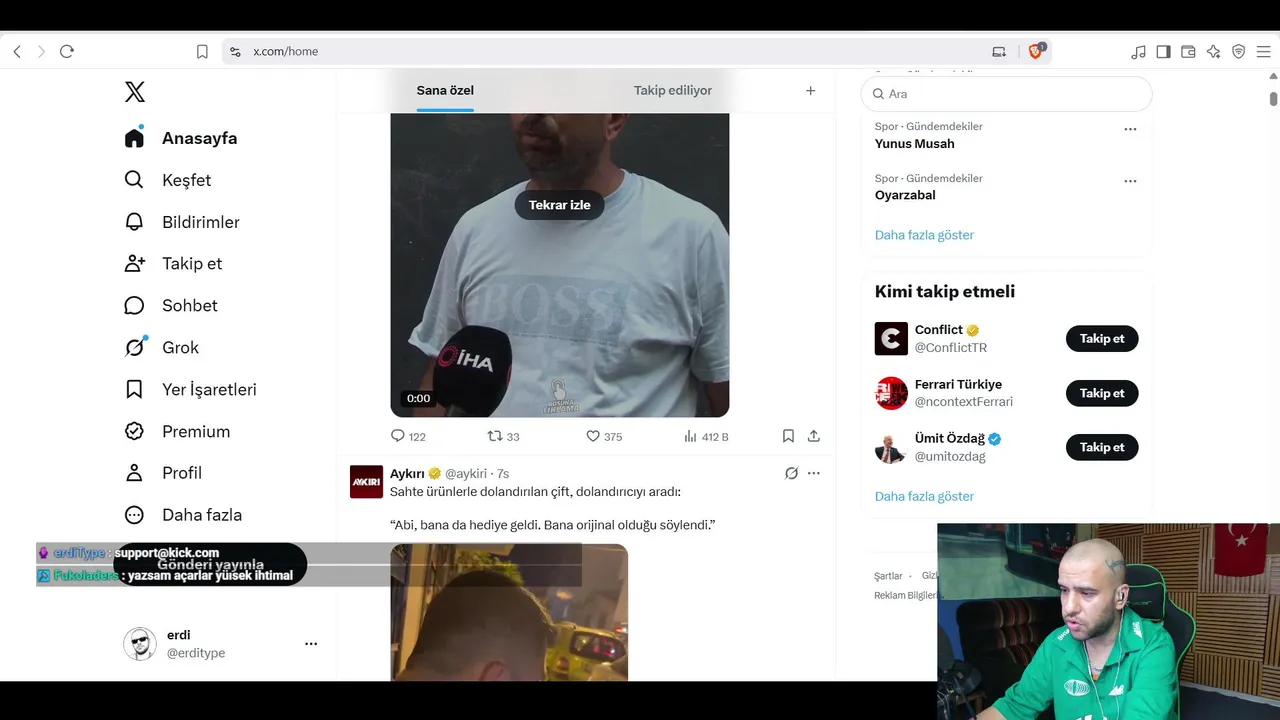Viewport: 1280px width, 720px height.
Task: Click the Ara search field
Action: pyautogui.click(x=1006, y=94)
